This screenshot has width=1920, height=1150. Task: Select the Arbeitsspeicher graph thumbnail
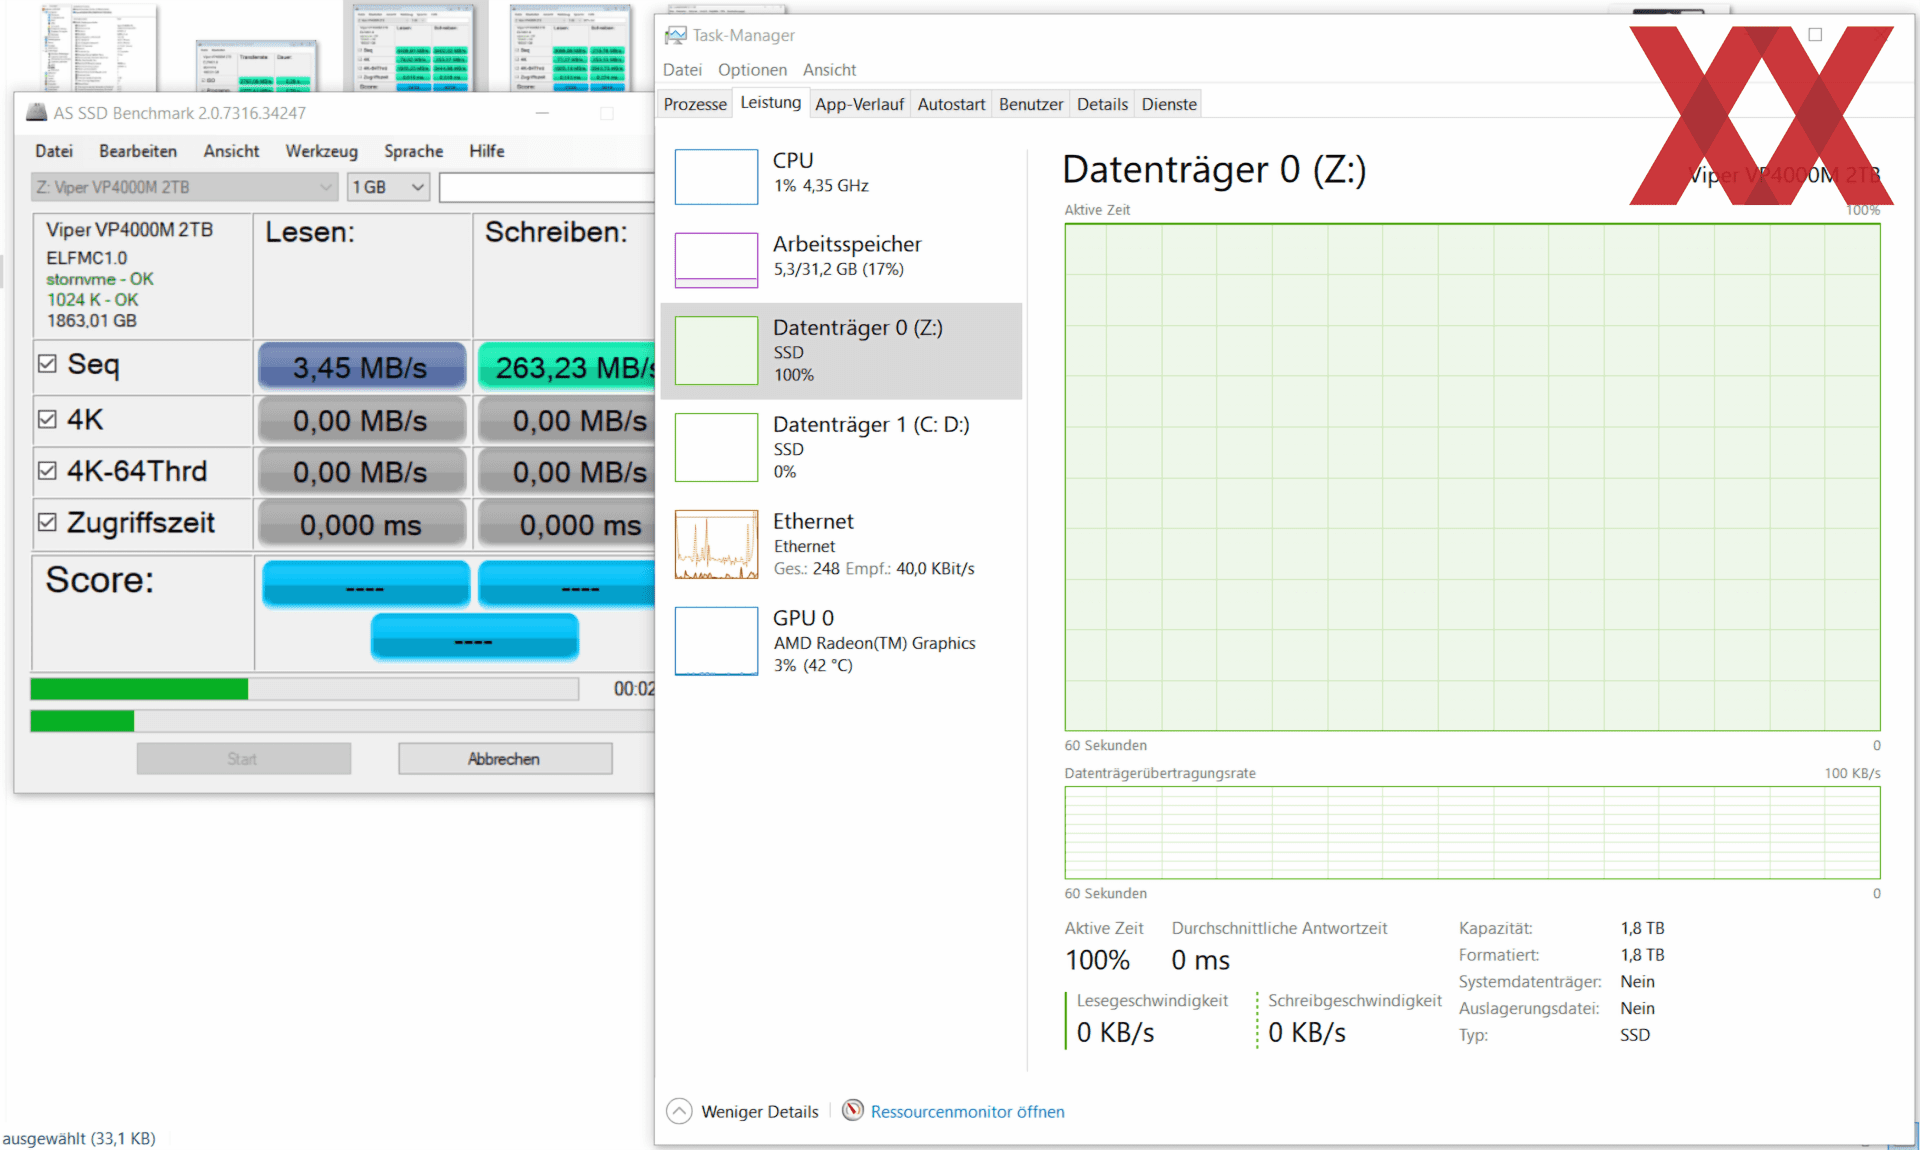[x=716, y=260]
